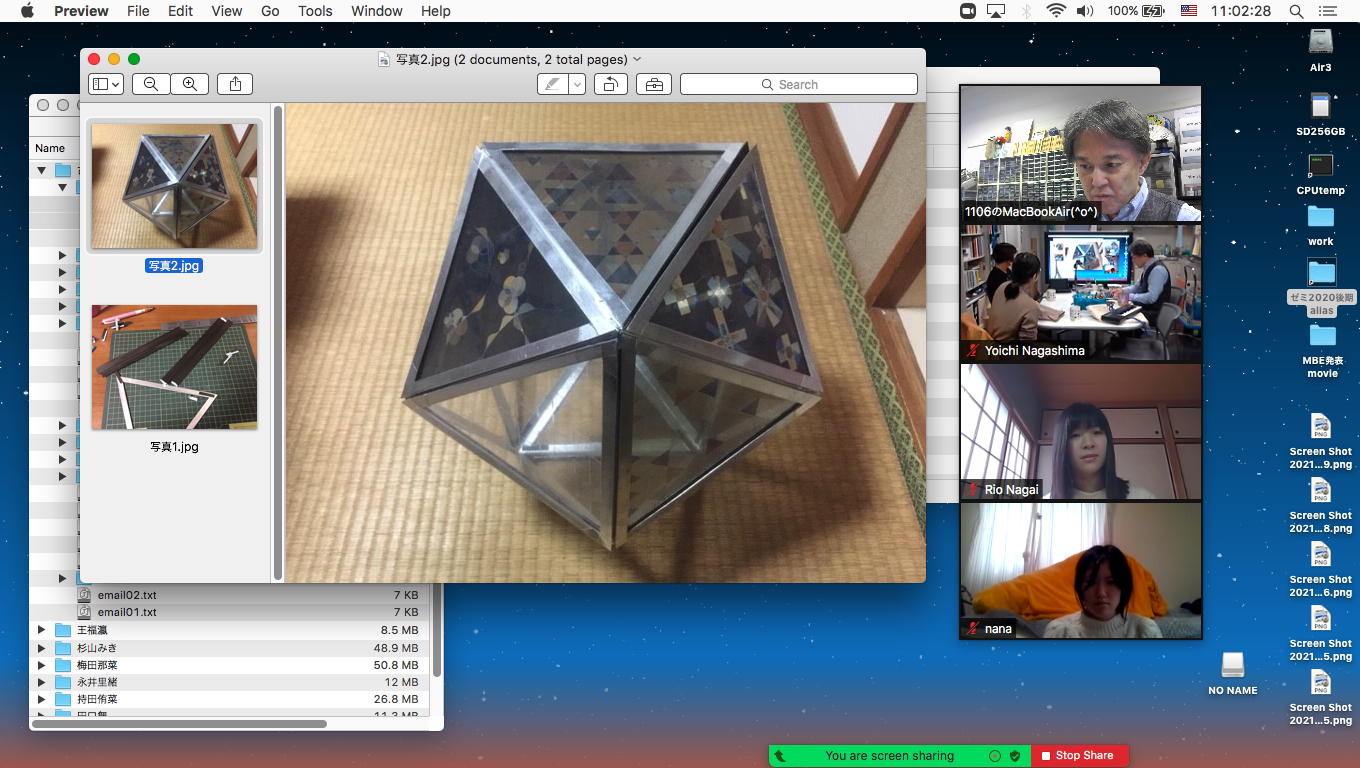The width and height of the screenshot is (1360, 768).
Task: Expand the 持田侑菜 folder in Finder
Action: (42, 699)
